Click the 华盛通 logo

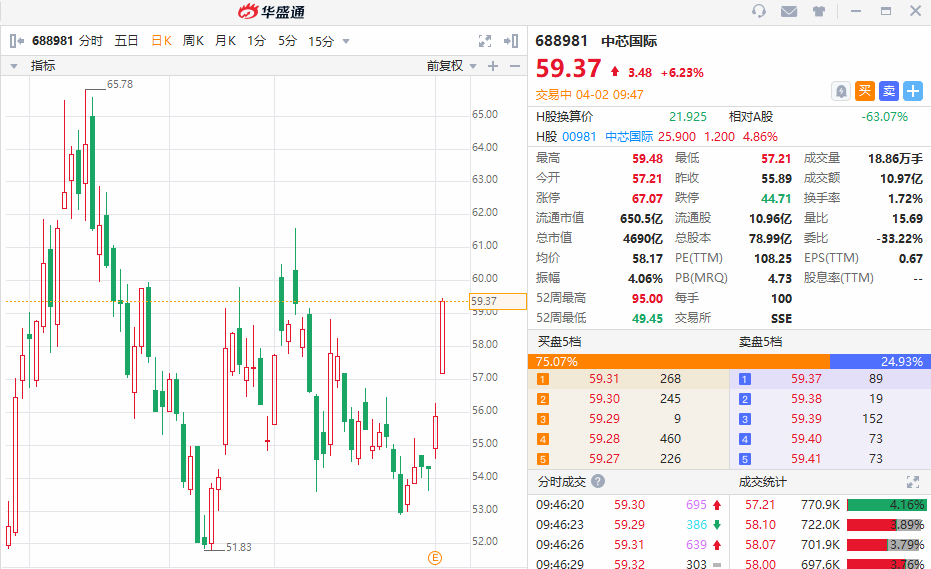pyautogui.click(x=271, y=11)
